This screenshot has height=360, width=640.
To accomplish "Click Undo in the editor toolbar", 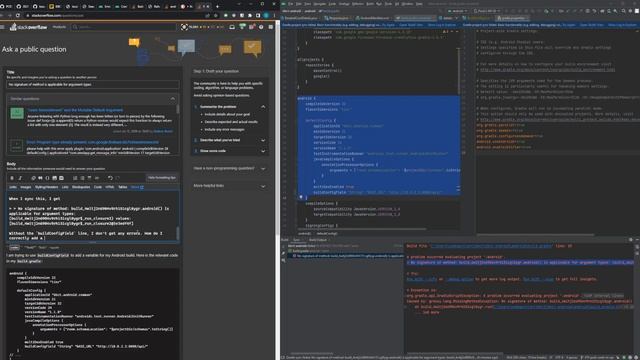I will (110, 178).
